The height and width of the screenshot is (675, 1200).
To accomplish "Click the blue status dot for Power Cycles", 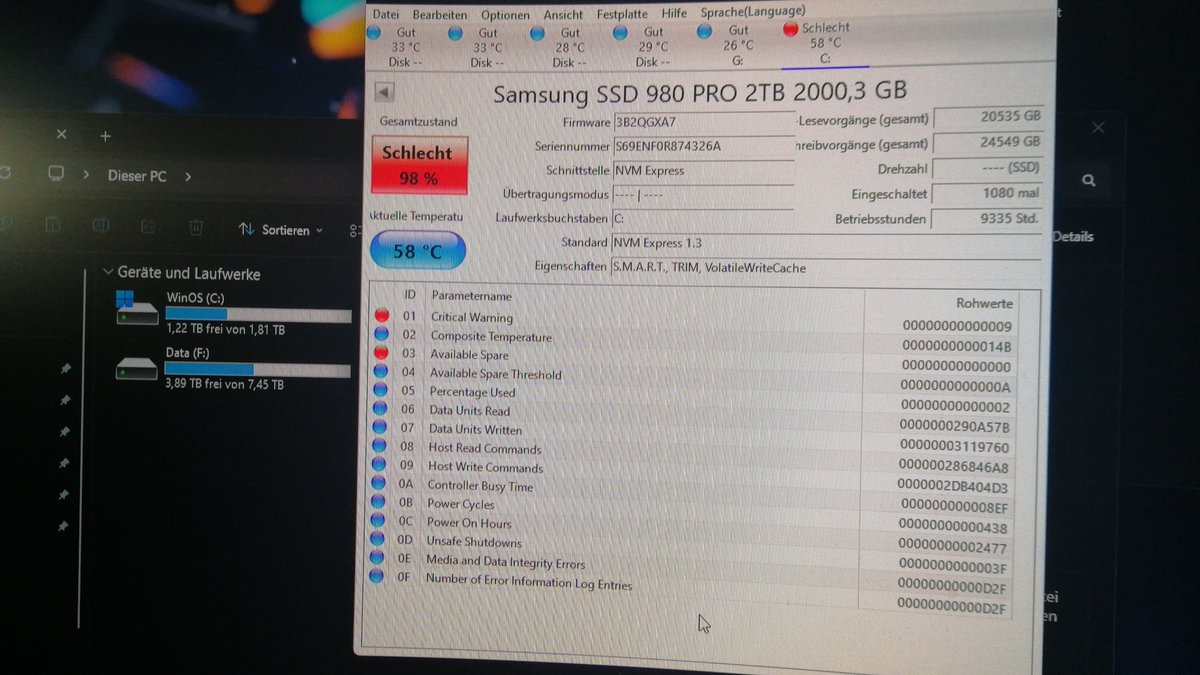I will (x=378, y=503).
